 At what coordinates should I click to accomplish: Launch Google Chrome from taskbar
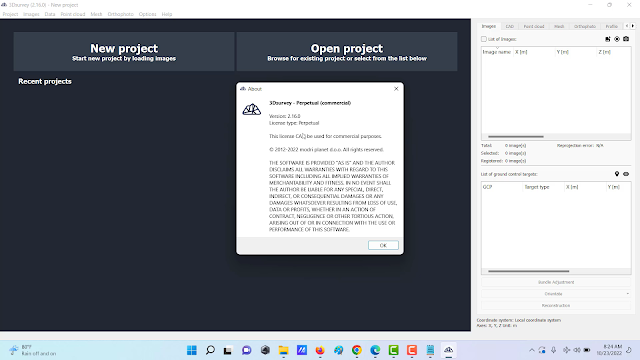point(357,350)
